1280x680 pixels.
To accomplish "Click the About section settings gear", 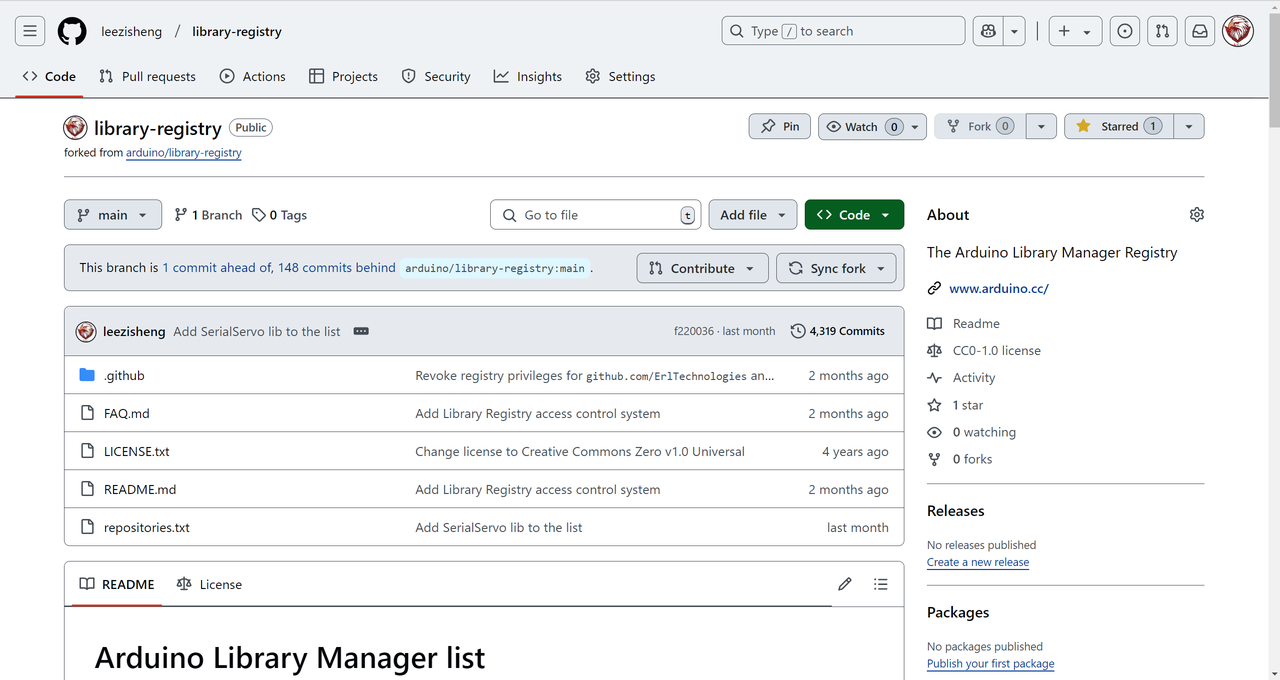I will pyautogui.click(x=1197, y=215).
